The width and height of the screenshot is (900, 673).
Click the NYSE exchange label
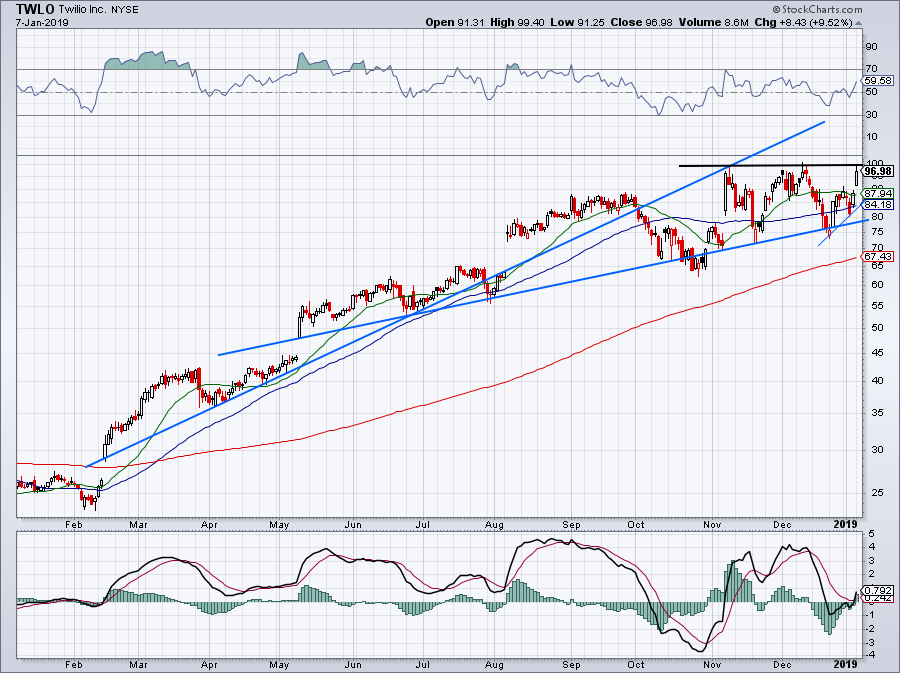point(125,9)
